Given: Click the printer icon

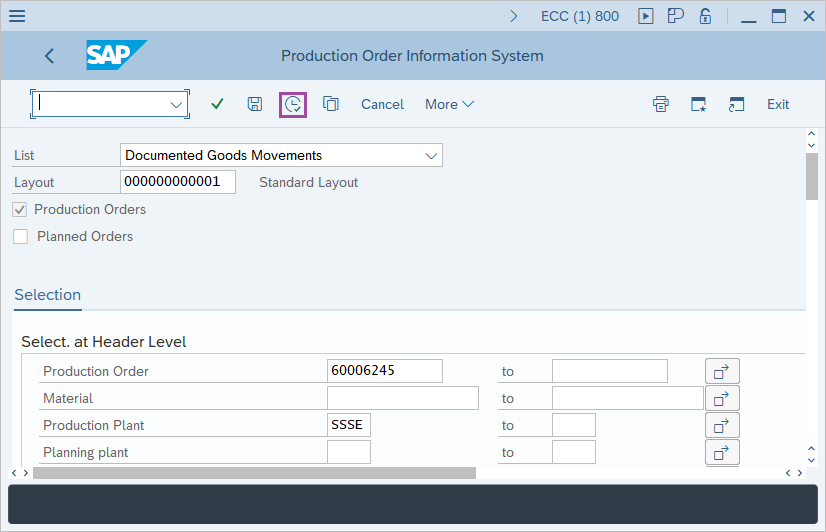Looking at the screenshot, I should coord(661,104).
